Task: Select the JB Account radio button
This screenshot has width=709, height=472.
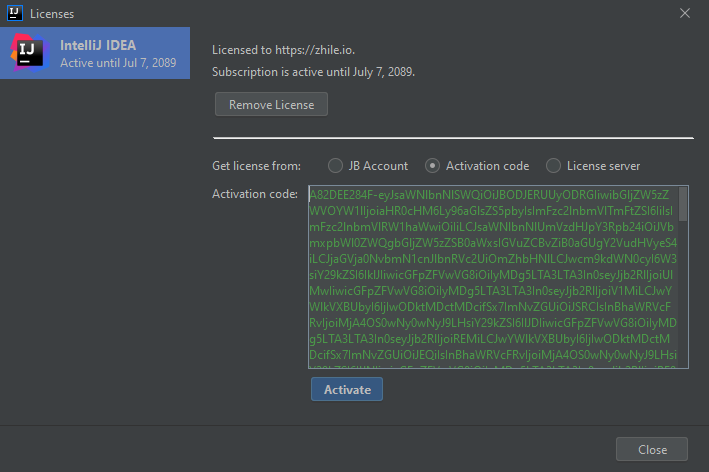Action: pos(335,166)
